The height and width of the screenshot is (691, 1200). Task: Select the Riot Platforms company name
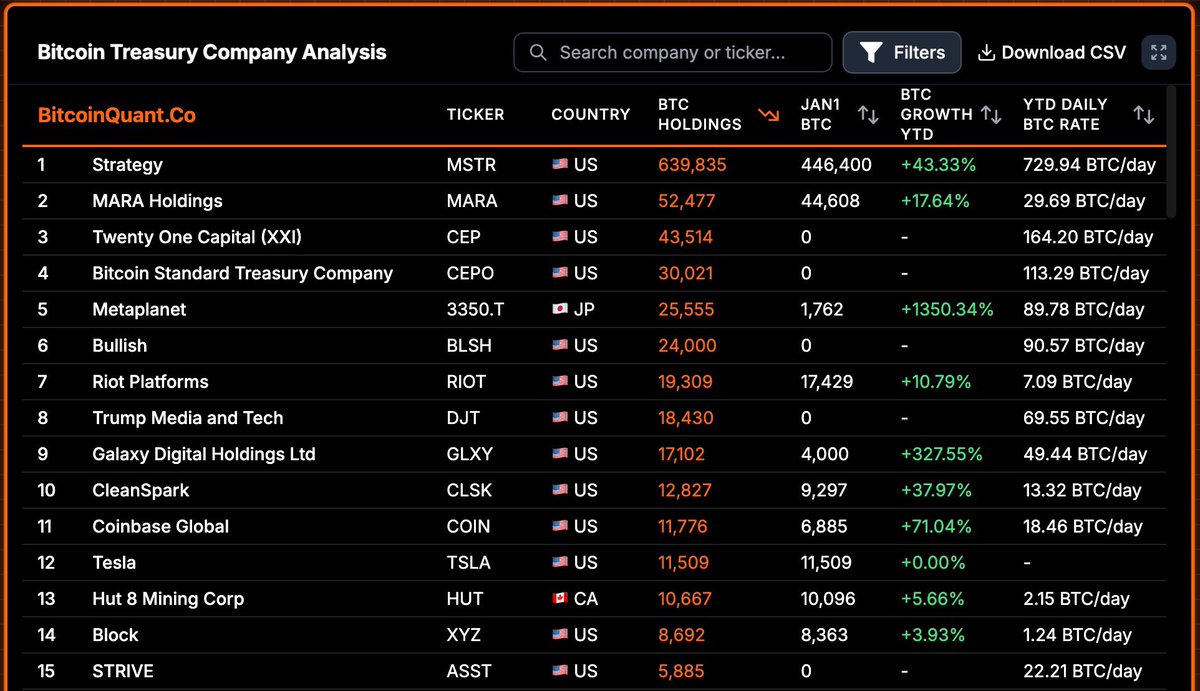coord(150,382)
